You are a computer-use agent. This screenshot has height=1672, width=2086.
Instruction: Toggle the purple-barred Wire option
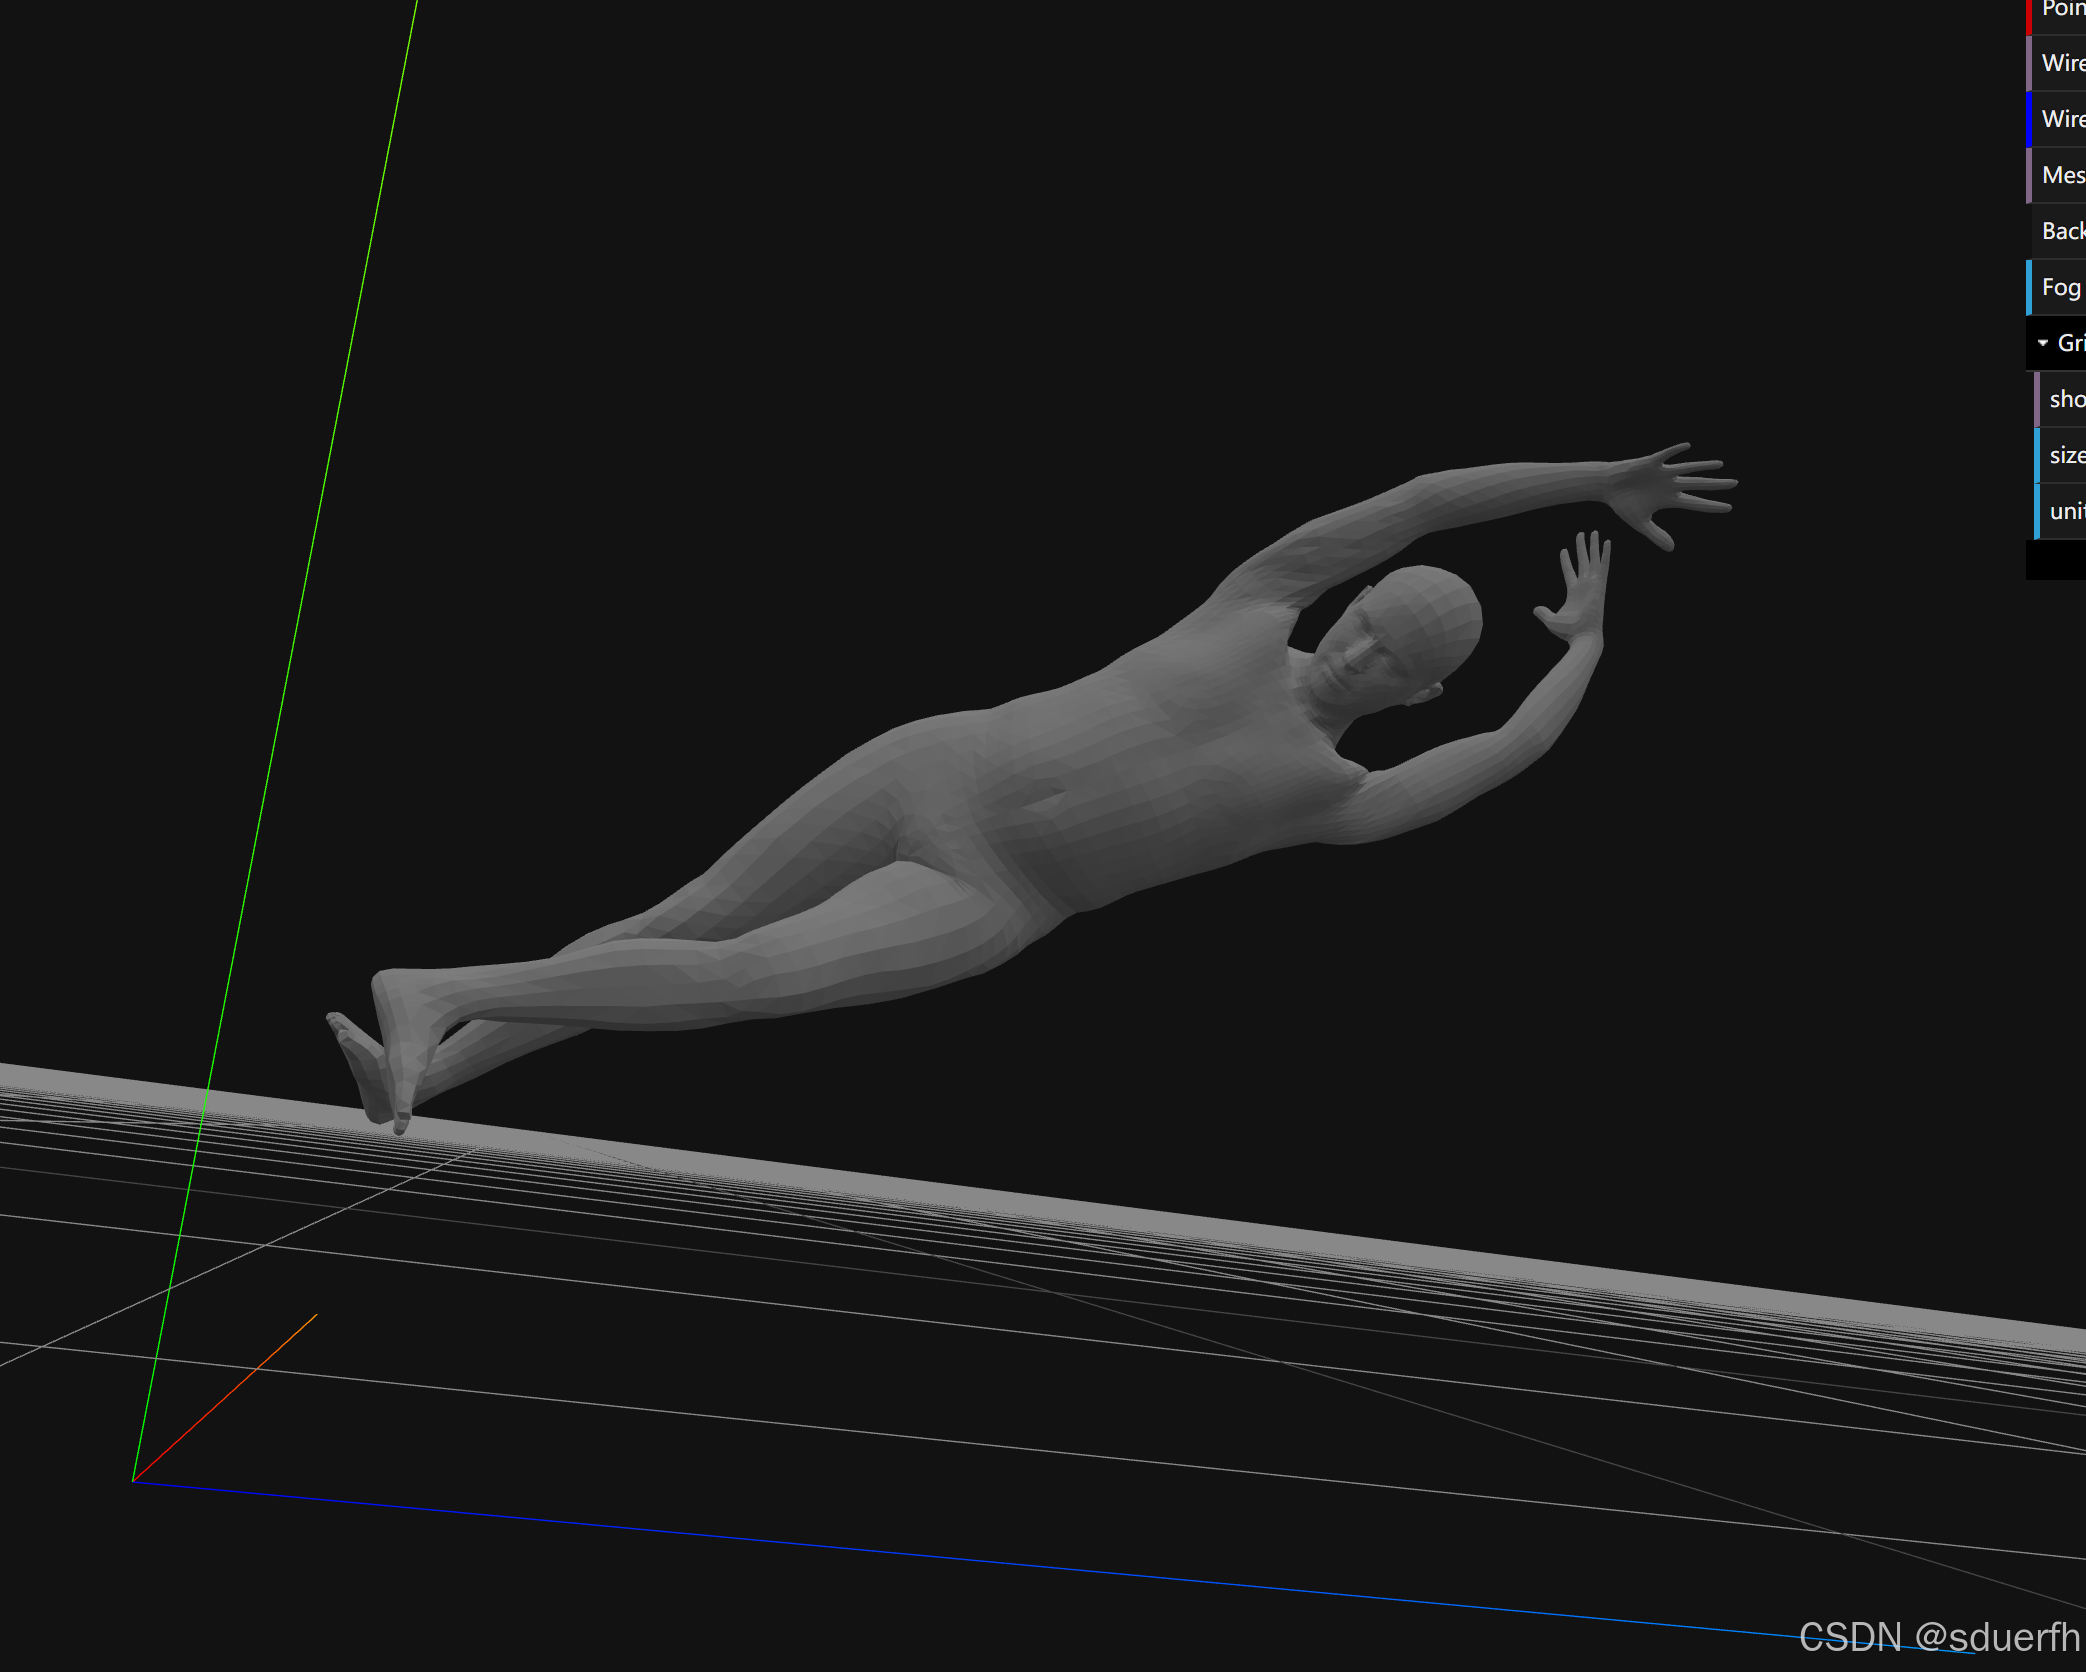click(x=2062, y=63)
